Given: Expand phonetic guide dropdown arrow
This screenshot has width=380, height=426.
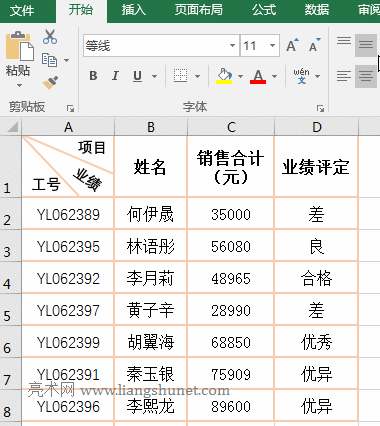Looking at the screenshot, I should (x=317, y=76).
